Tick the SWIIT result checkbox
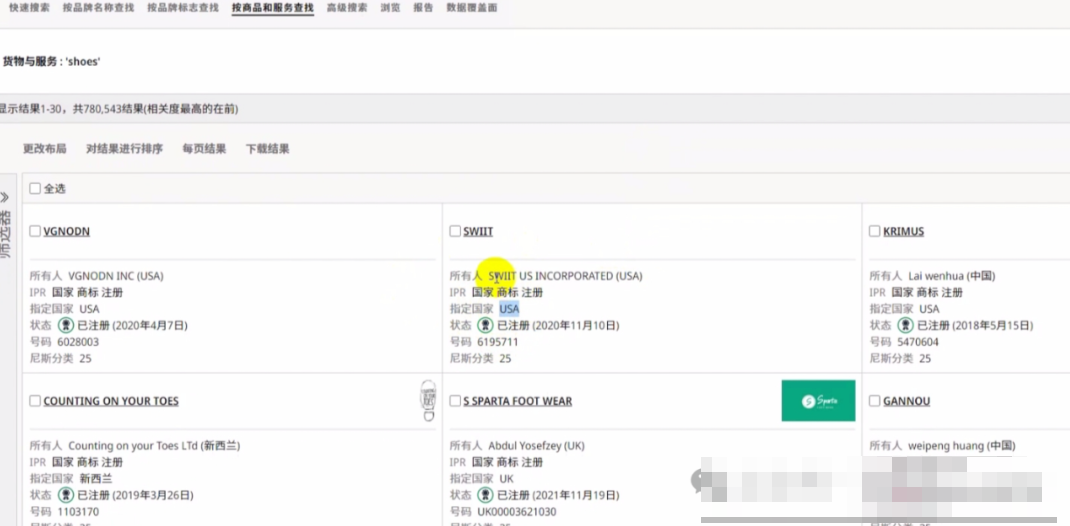Viewport: 1070px width, 526px height. tap(455, 231)
